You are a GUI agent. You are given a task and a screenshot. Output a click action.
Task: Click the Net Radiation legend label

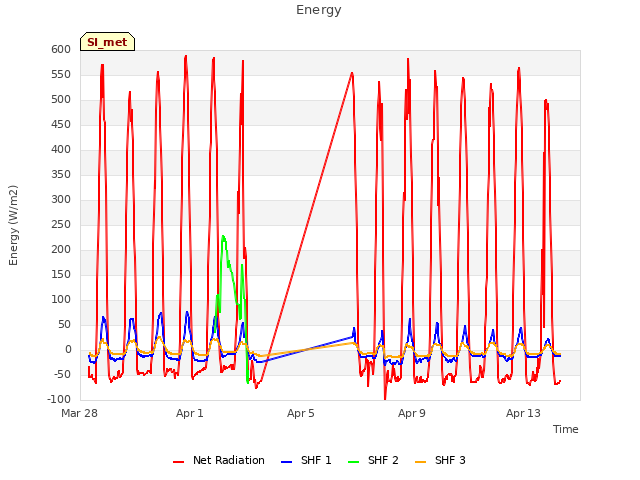(229, 460)
